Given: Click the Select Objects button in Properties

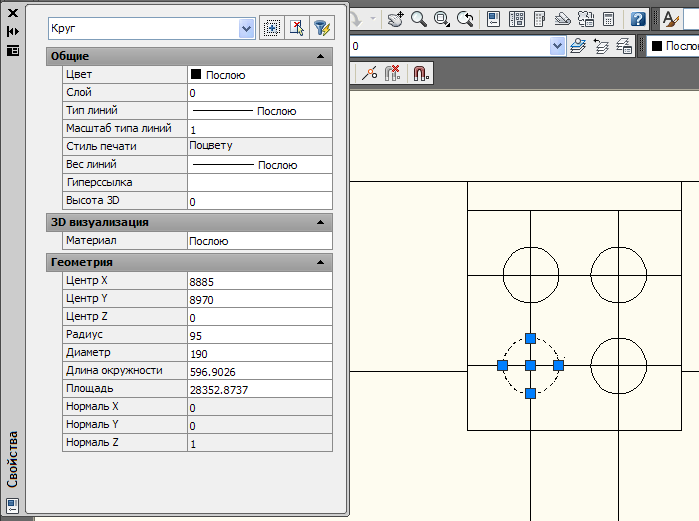Looking at the screenshot, I should pyautogui.click(x=296, y=28).
